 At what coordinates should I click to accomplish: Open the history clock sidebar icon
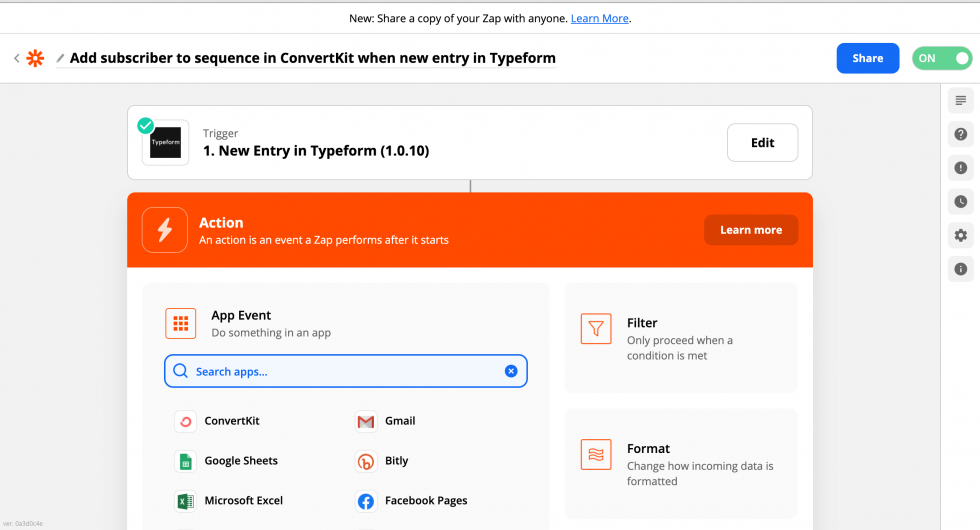(961, 201)
